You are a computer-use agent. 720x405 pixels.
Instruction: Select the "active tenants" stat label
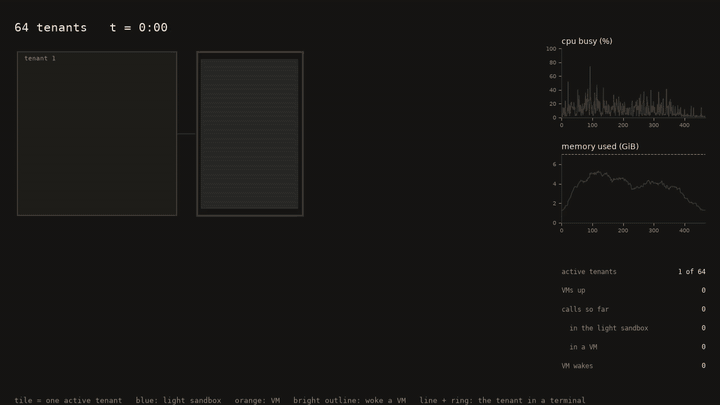589,272
